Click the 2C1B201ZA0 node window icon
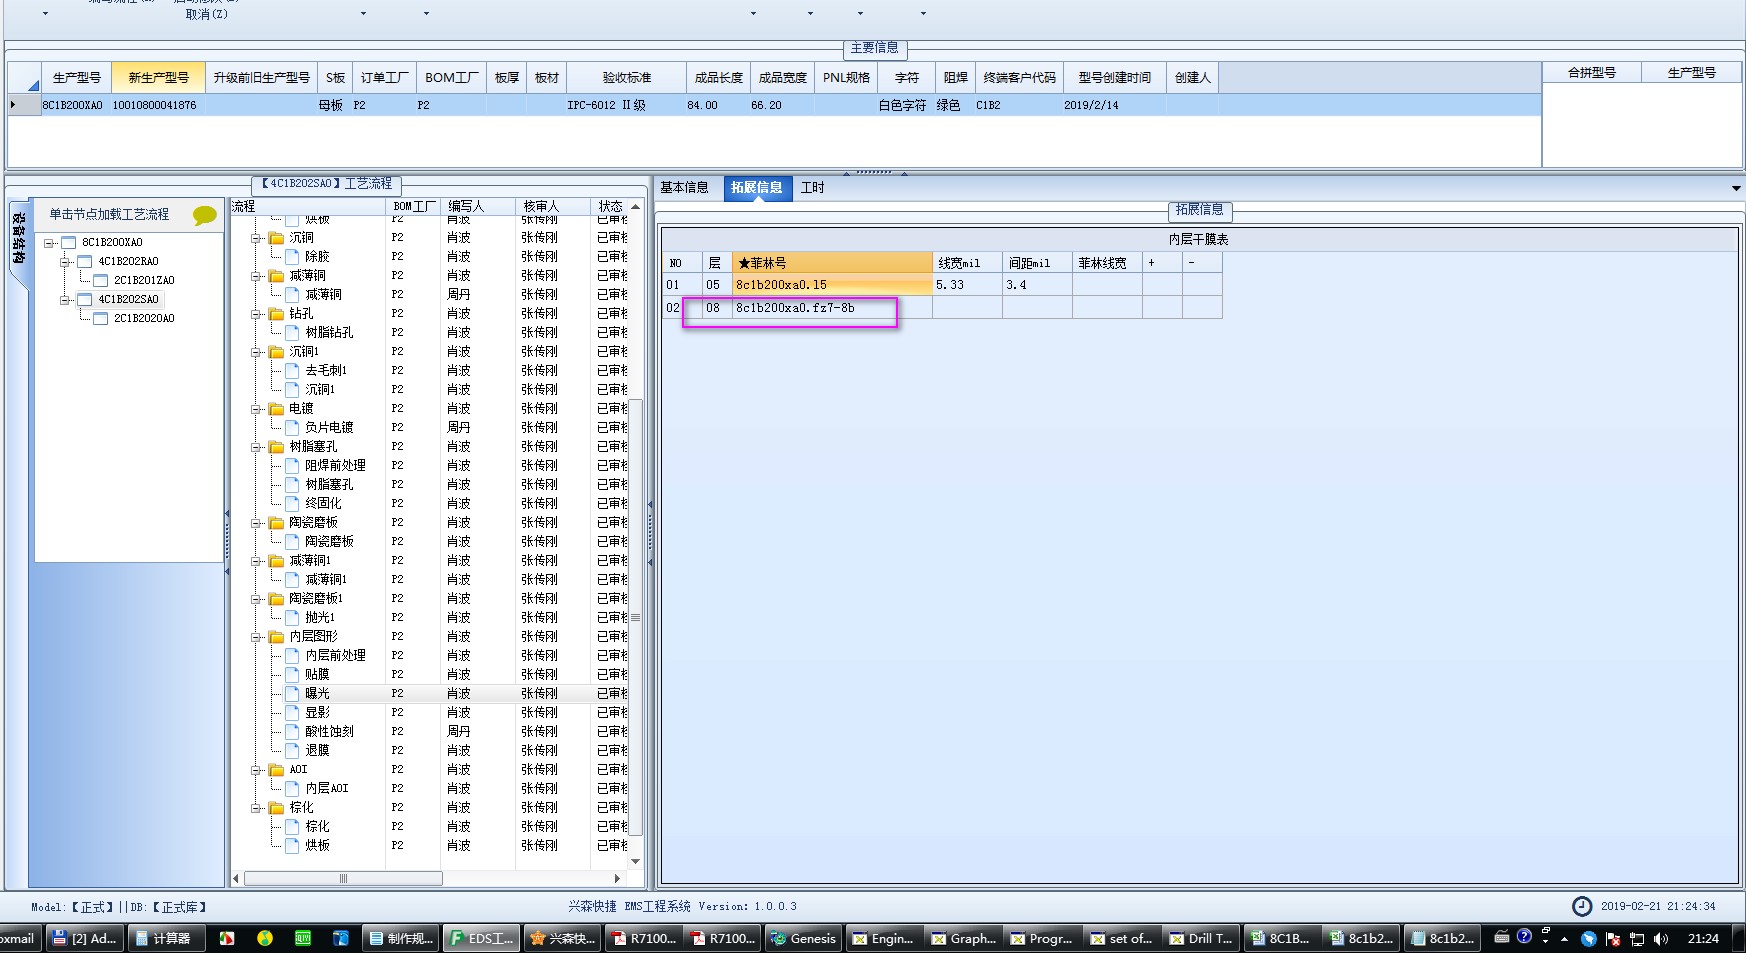The width and height of the screenshot is (1746, 953). point(100,280)
